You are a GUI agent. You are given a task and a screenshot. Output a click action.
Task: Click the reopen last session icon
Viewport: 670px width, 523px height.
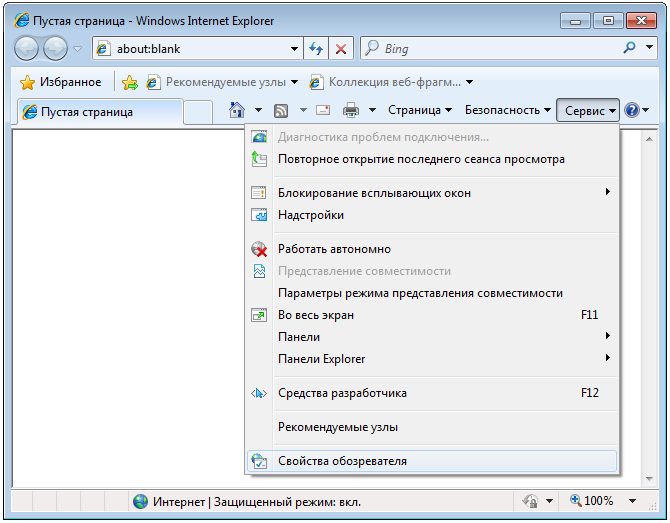point(259,159)
